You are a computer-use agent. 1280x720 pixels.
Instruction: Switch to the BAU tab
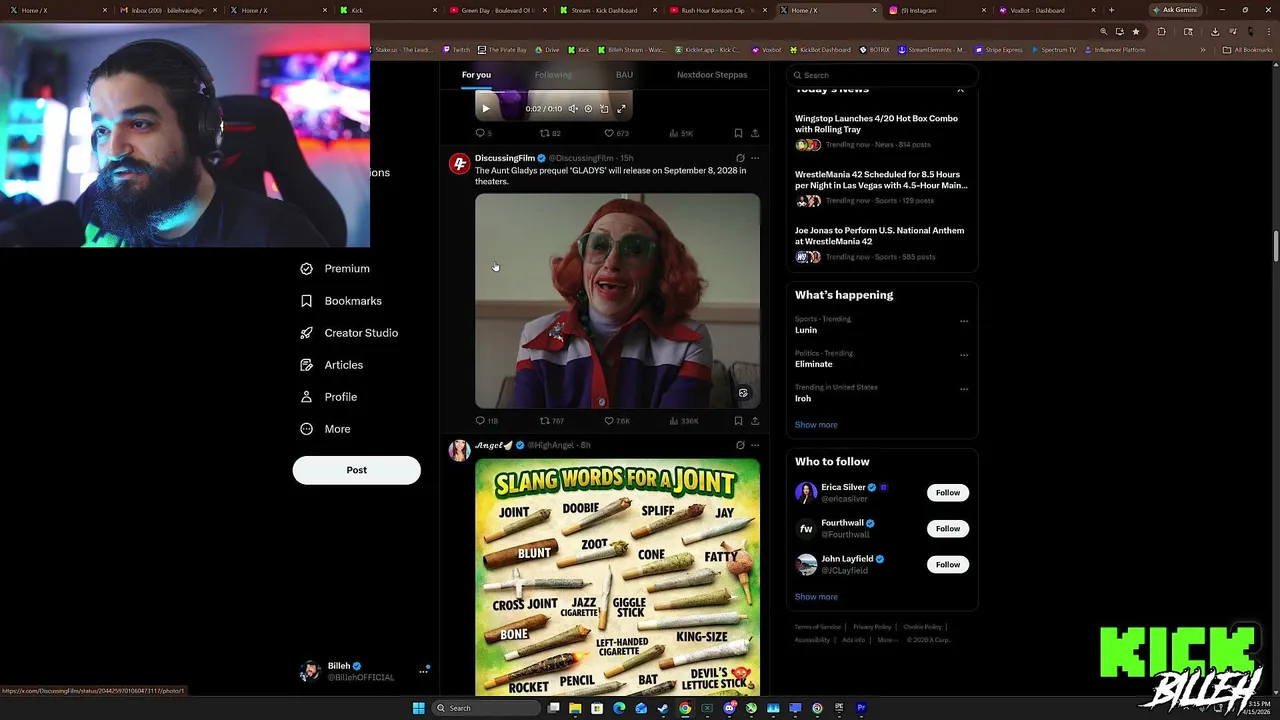(x=624, y=75)
